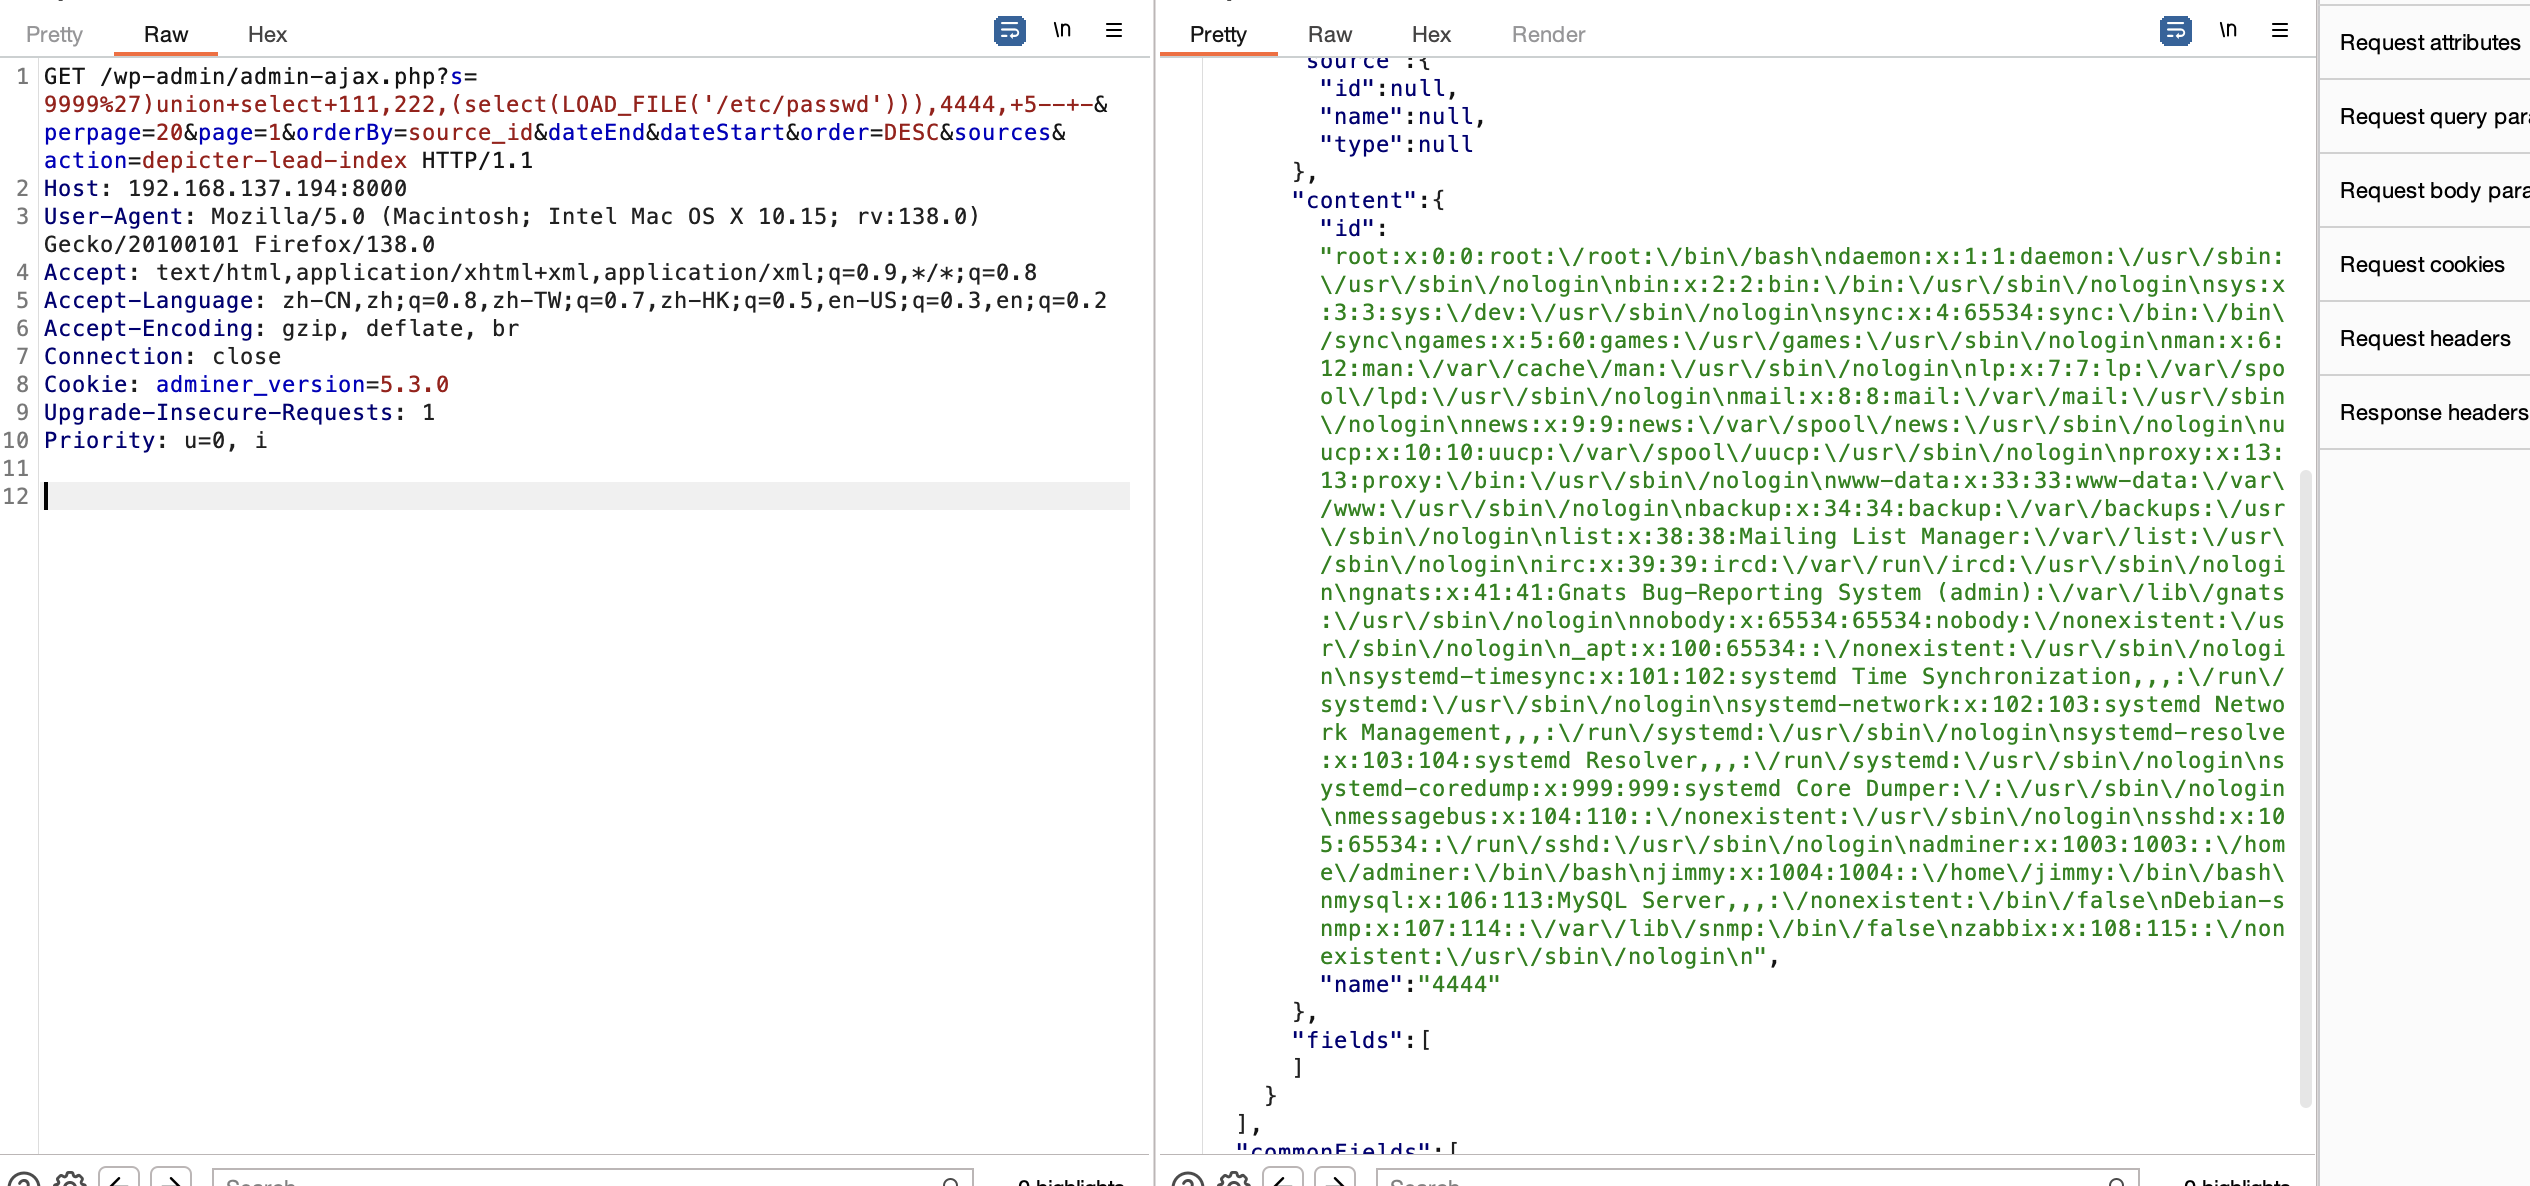Click response panel newline \n icon
The image size is (2530, 1186).
pyautogui.click(x=2228, y=31)
